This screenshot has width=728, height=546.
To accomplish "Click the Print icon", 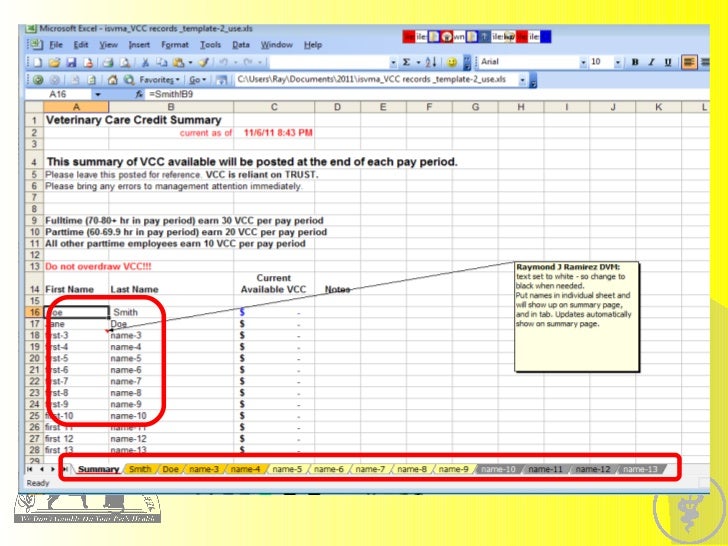I will click(108, 62).
